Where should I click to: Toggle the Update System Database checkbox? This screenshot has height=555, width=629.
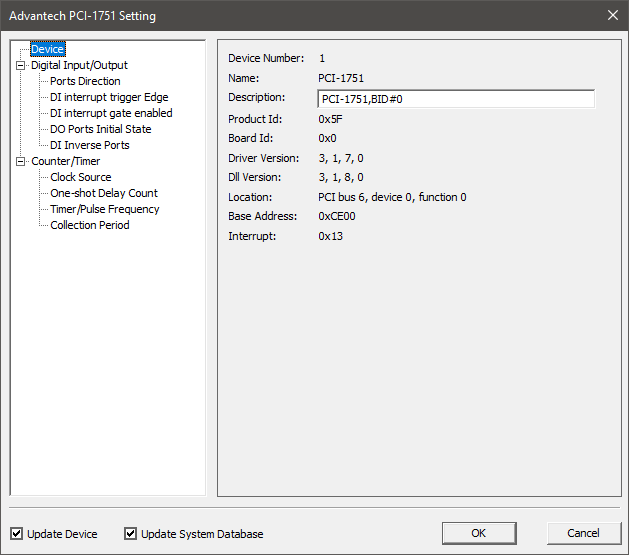click(x=130, y=534)
